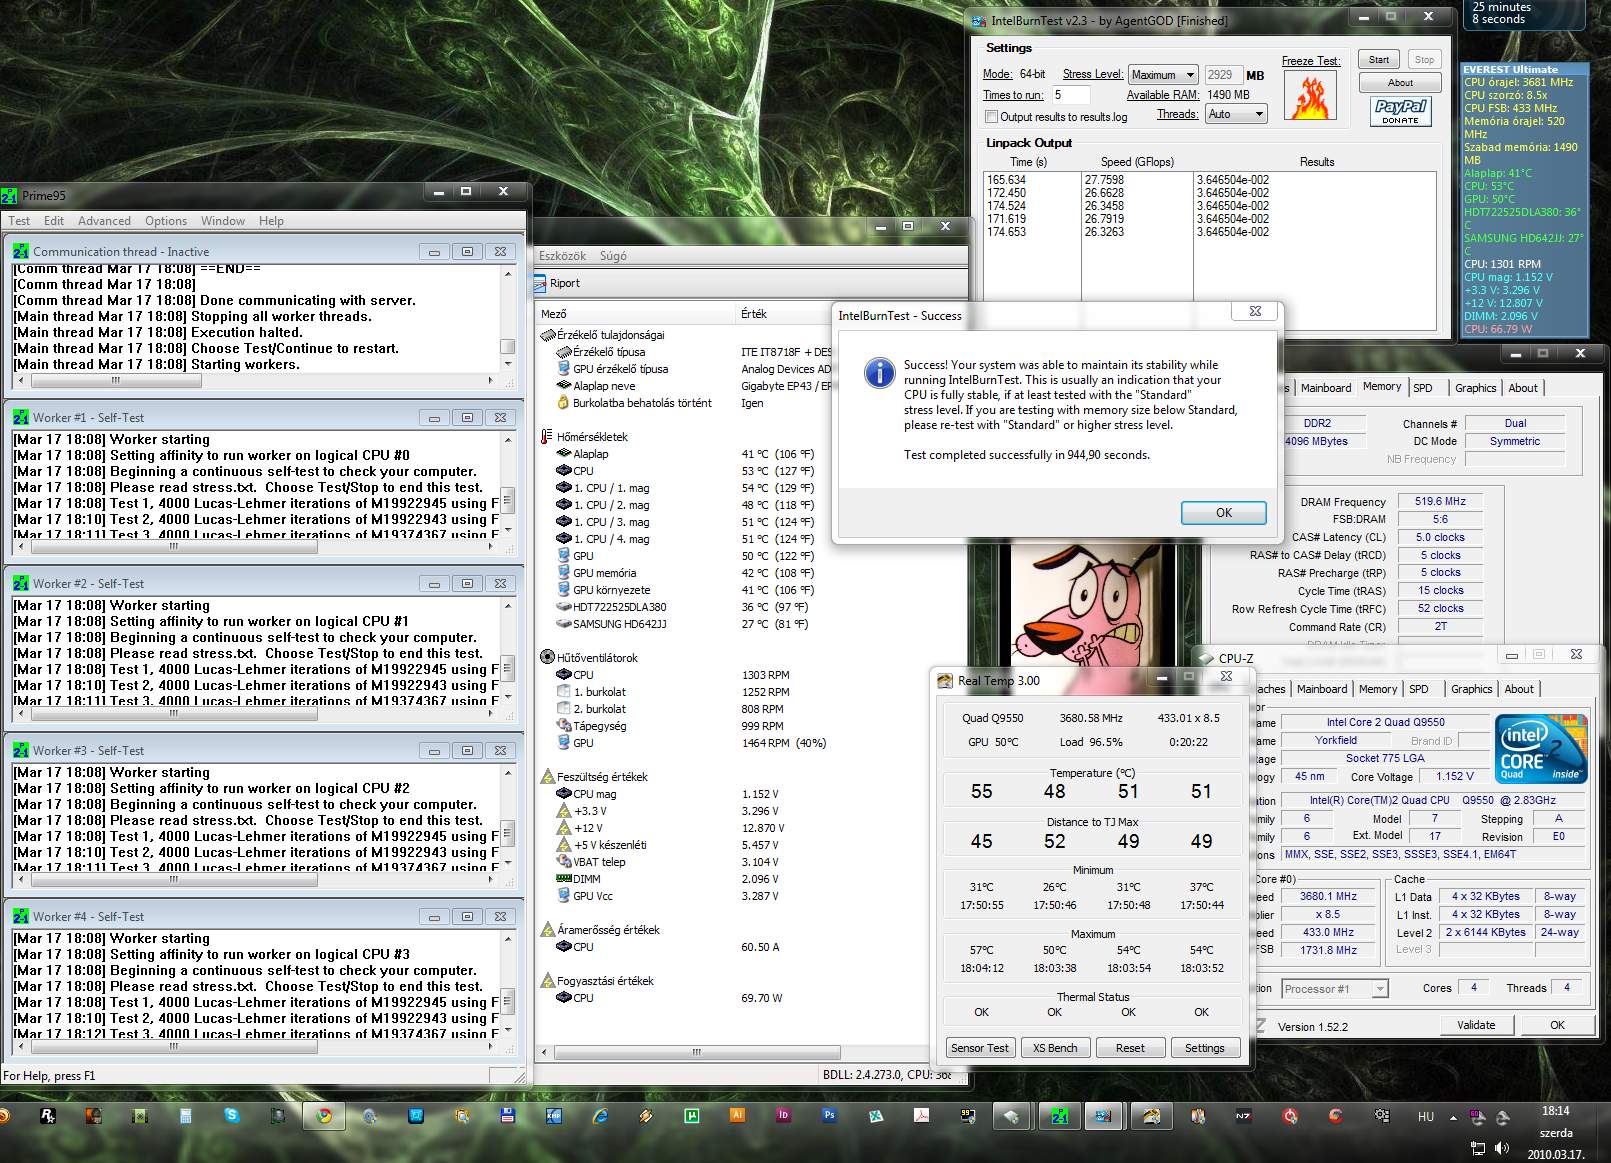Click the IntelBurnTest flame logo icon
This screenshot has width=1611, height=1163.
[x=1310, y=96]
